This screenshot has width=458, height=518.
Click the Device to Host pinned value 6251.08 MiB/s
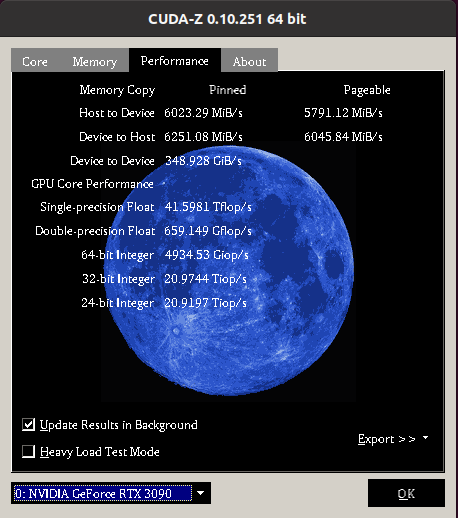203,137
